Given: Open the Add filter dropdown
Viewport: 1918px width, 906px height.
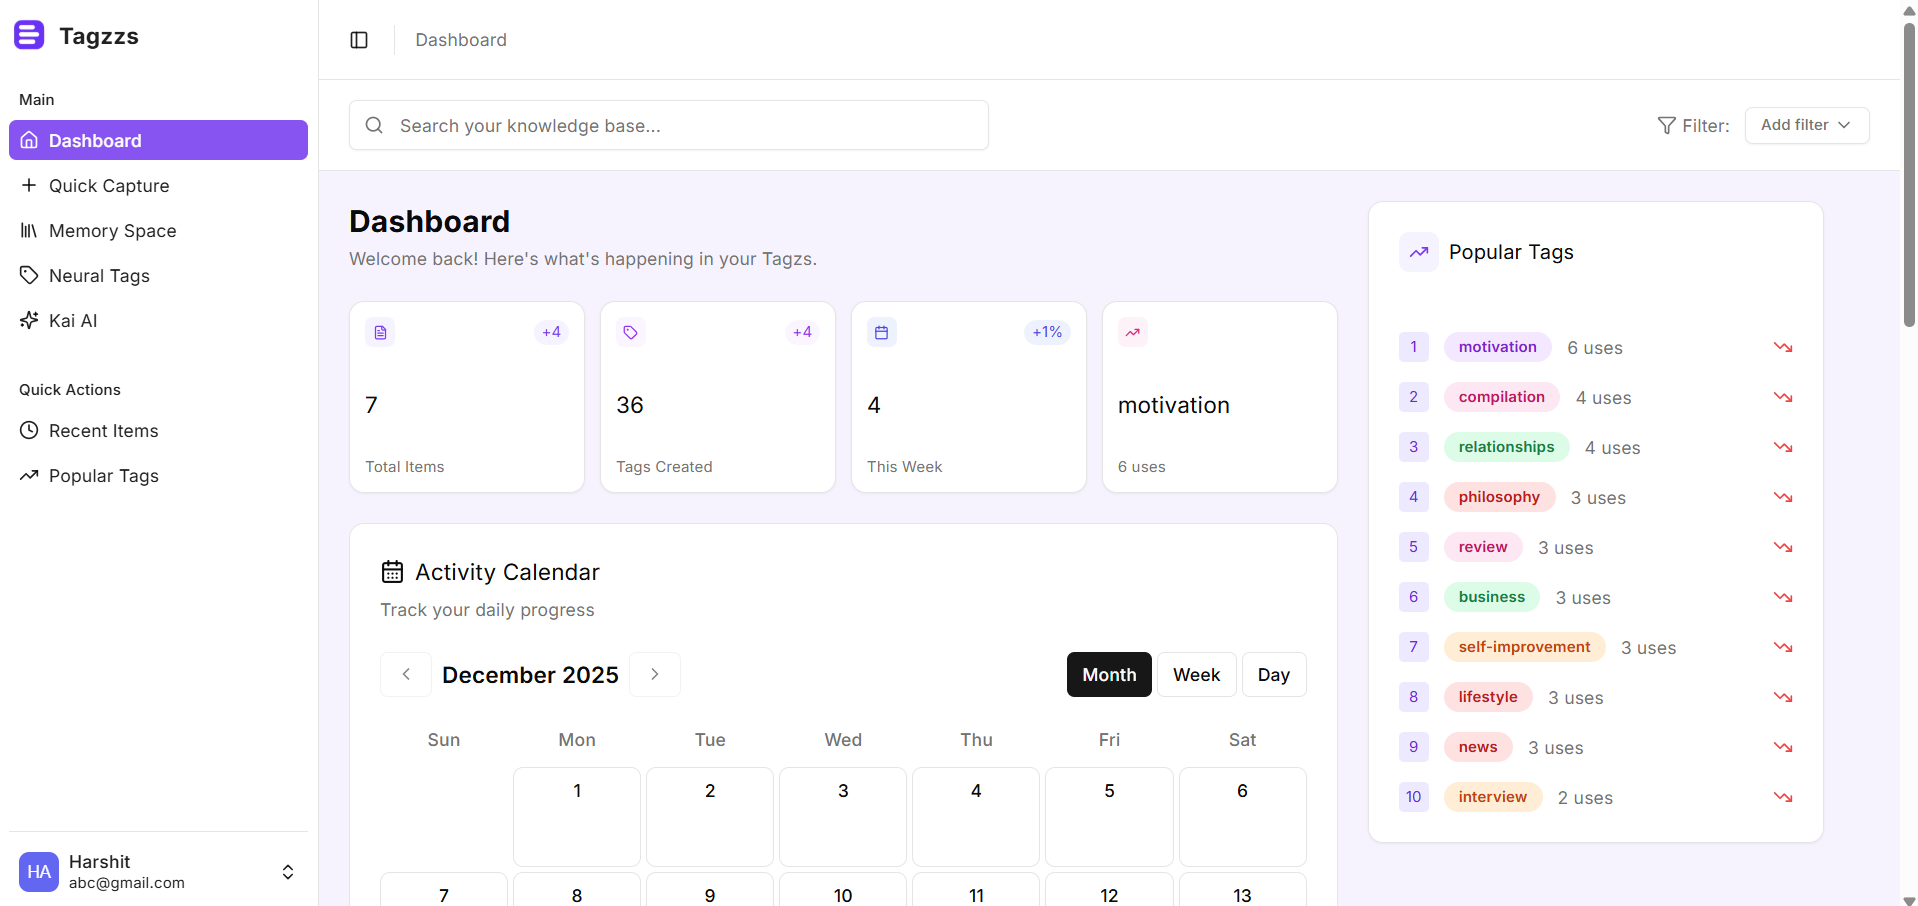Looking at the screenshot, I should [1807, 125].
